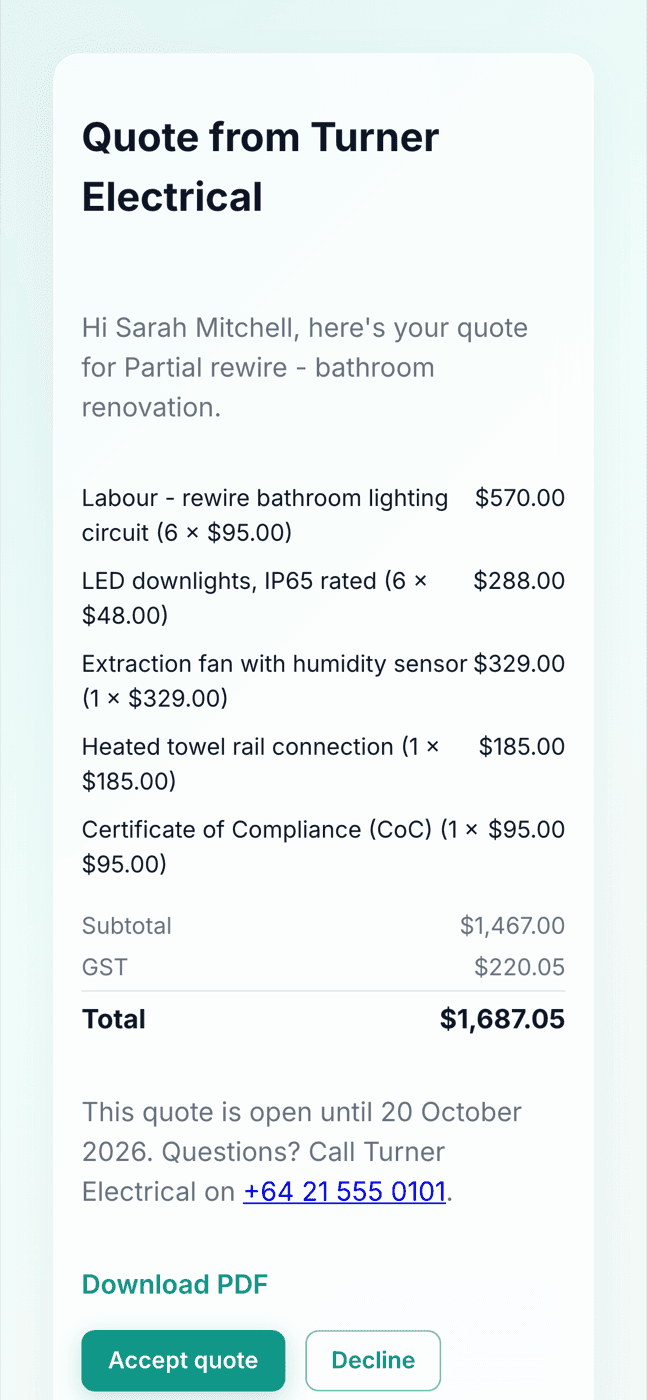Click the $329.00 extraction fan amount
This screenshot has width=647, height=1400.
pyautogui.click(x=519, y=664)
